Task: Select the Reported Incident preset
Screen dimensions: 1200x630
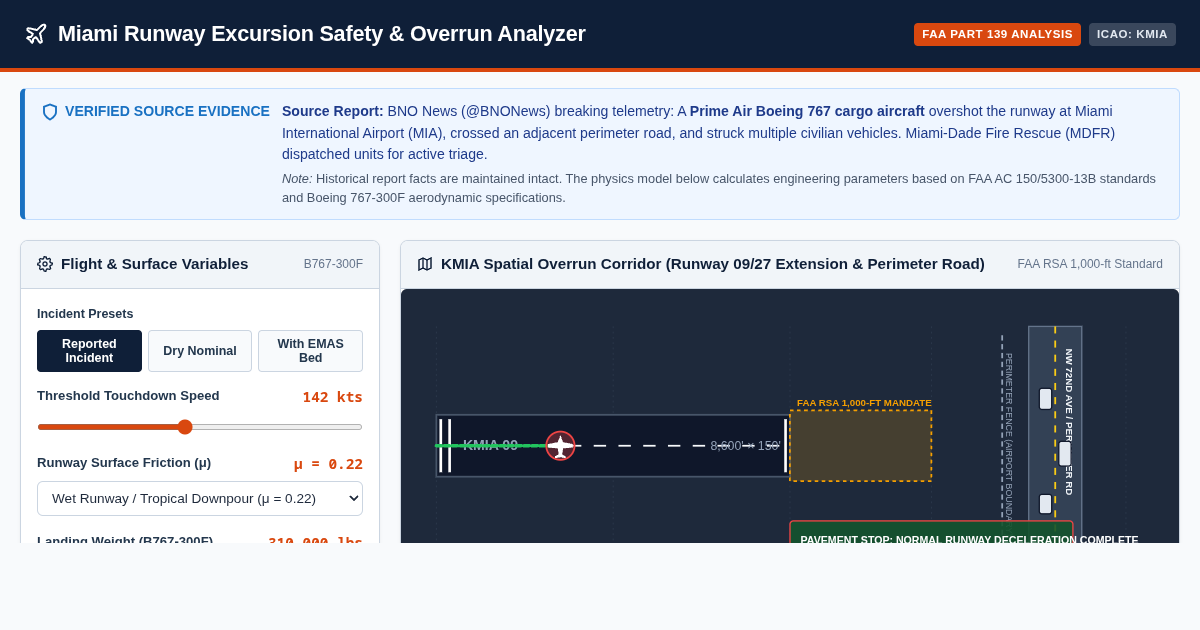Action: point(89,351)
